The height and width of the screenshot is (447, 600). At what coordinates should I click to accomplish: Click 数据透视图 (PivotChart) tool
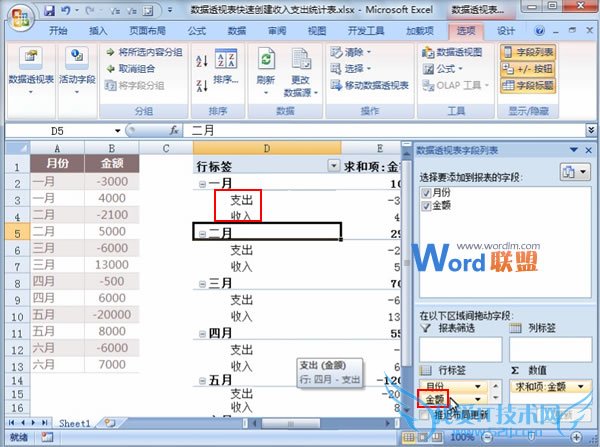[x=452, y=52]
